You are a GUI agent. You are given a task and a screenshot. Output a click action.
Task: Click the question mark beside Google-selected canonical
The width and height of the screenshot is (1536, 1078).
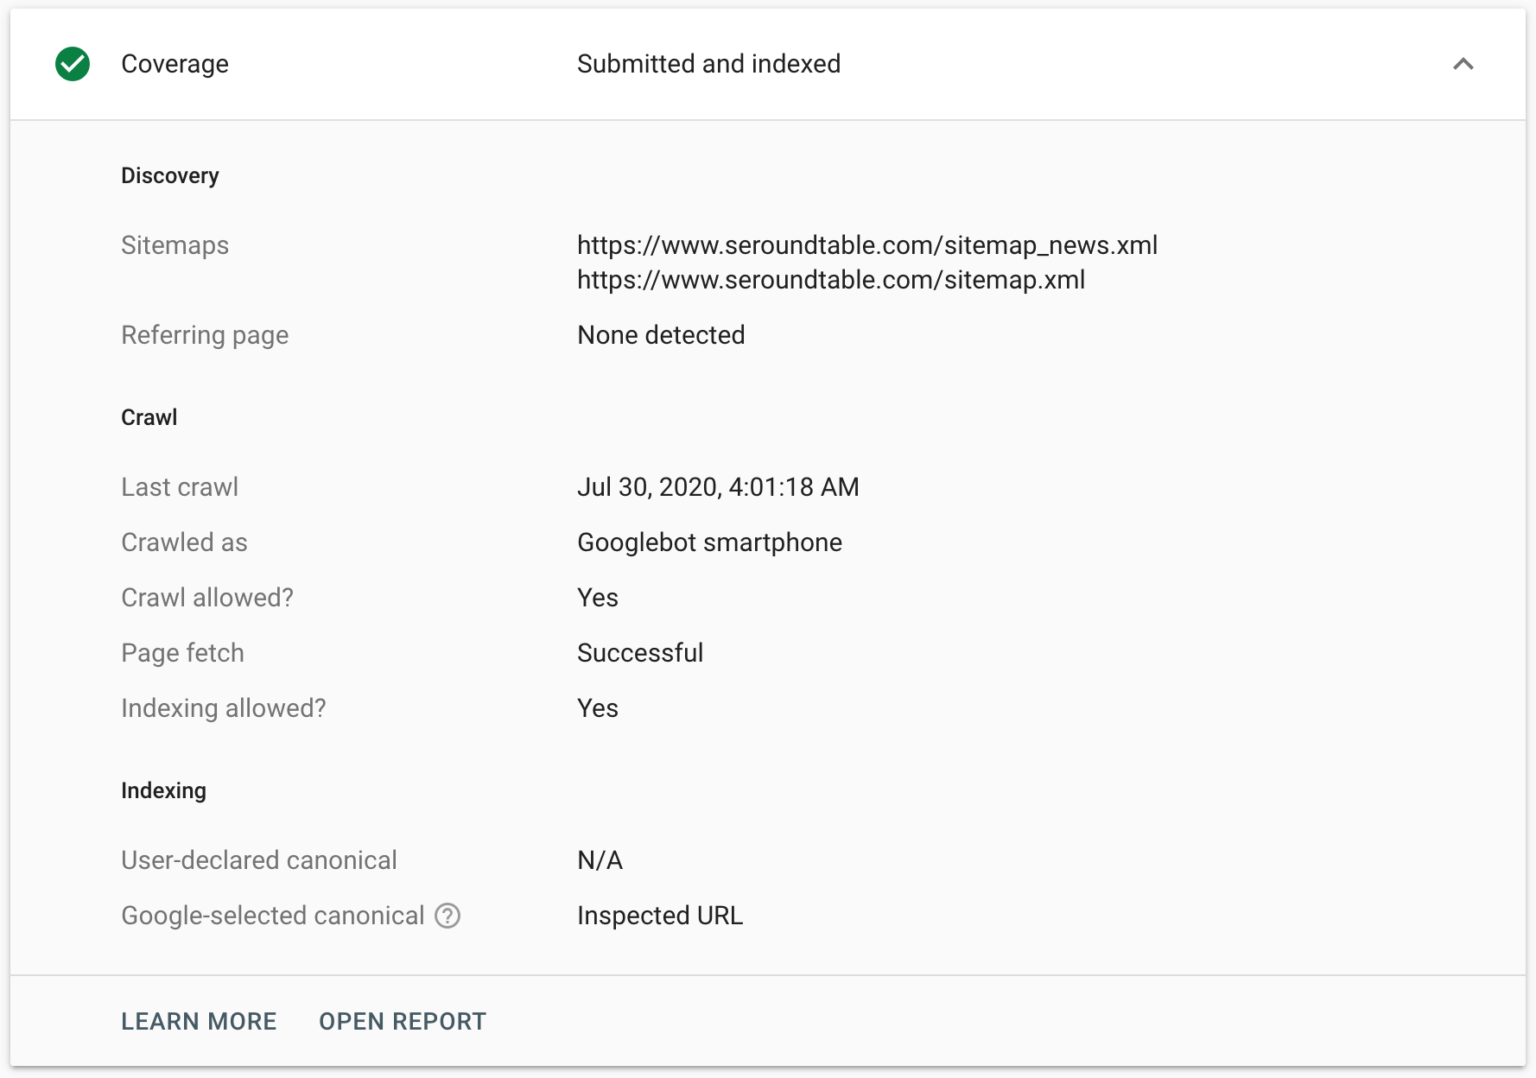click(x=448, y=916)
